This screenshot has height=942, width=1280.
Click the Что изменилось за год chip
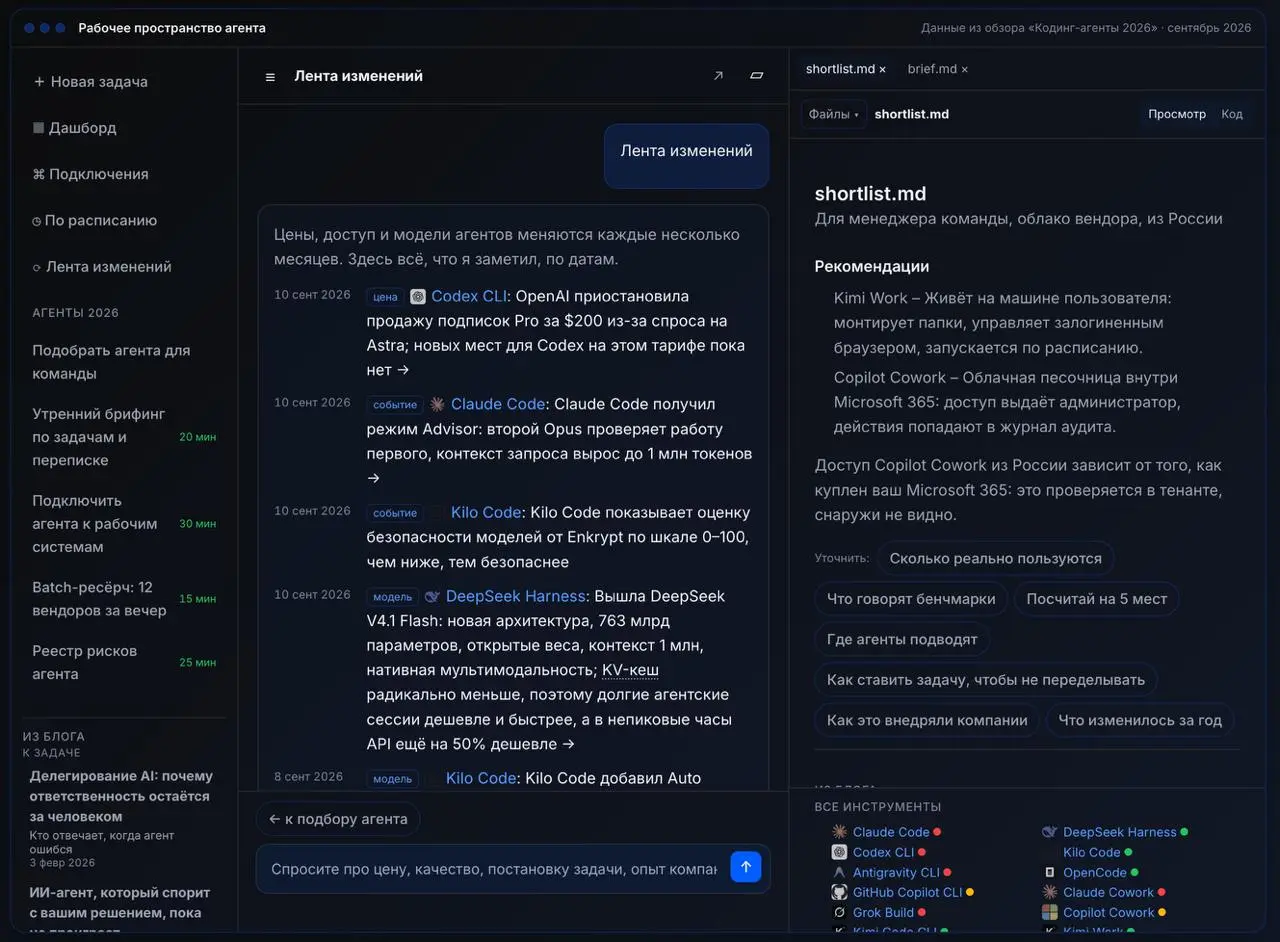[1140, 720]
